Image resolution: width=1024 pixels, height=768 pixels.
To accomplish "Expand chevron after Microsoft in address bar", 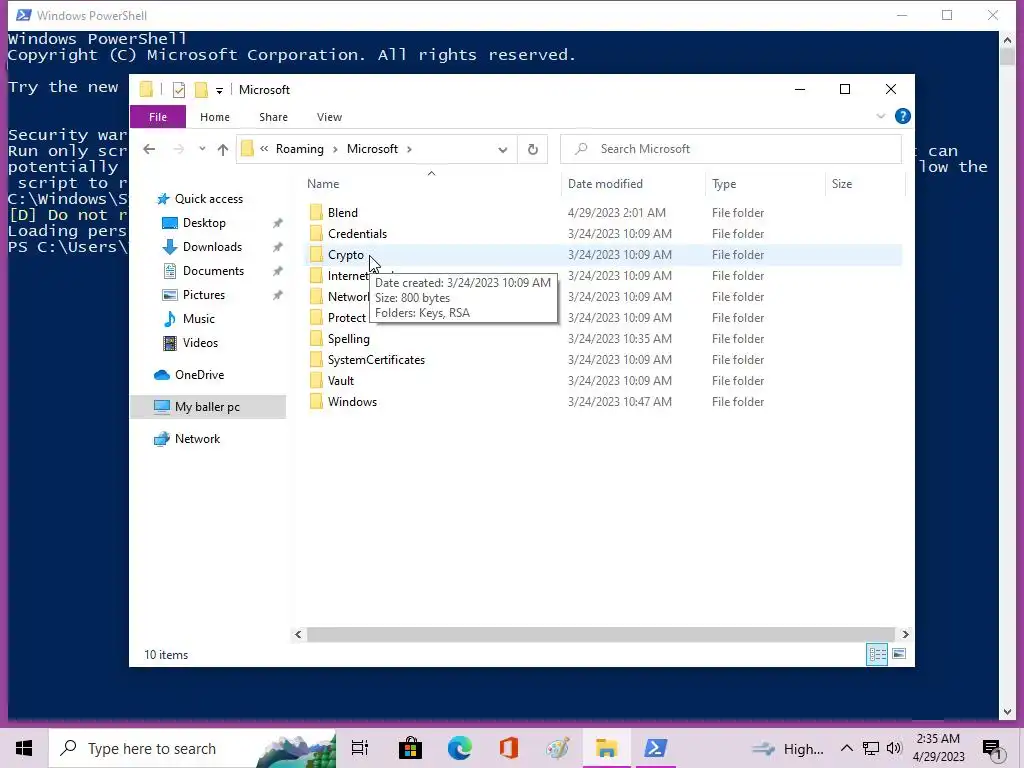I will tap(409, 149).
